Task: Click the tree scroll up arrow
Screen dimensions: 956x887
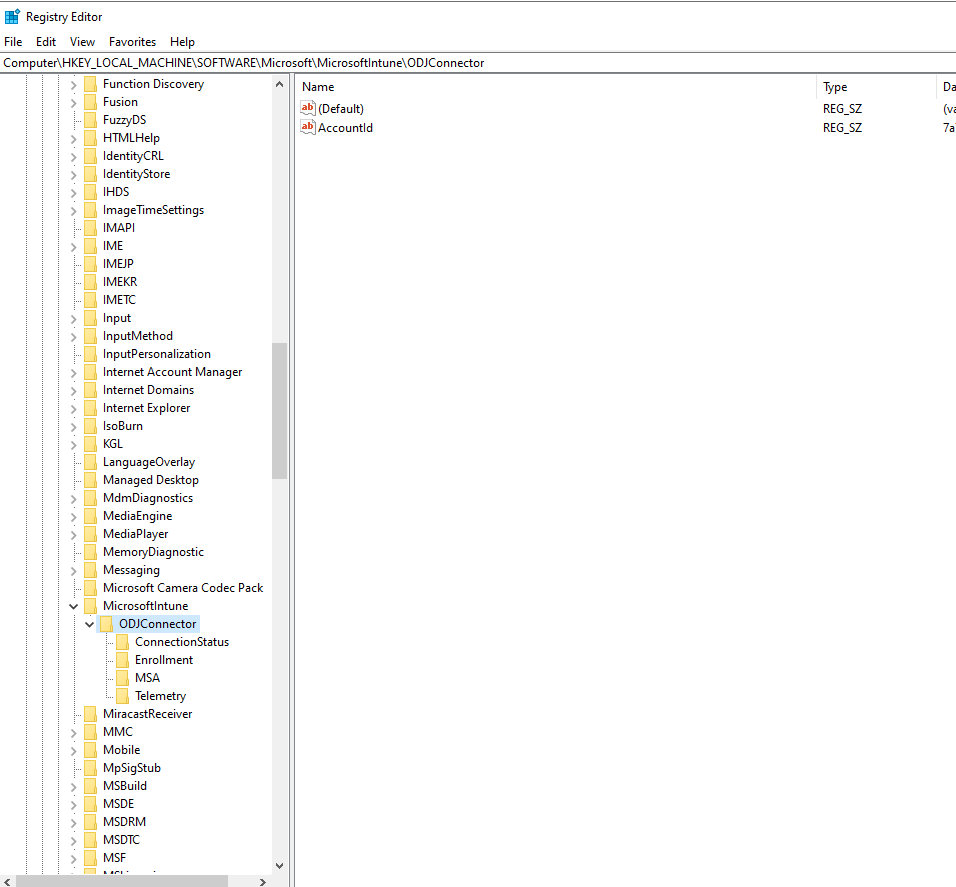Action: point(279,84)
